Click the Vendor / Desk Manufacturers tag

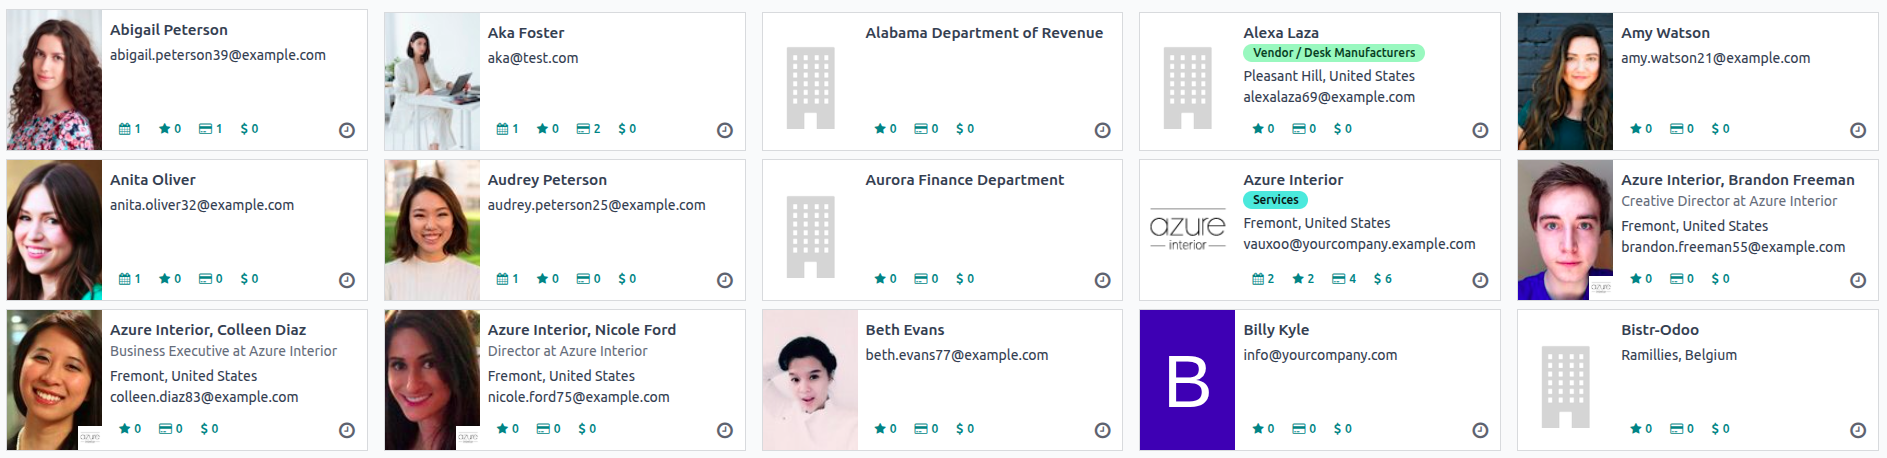pyautogui.click(x=1333, y=53)
